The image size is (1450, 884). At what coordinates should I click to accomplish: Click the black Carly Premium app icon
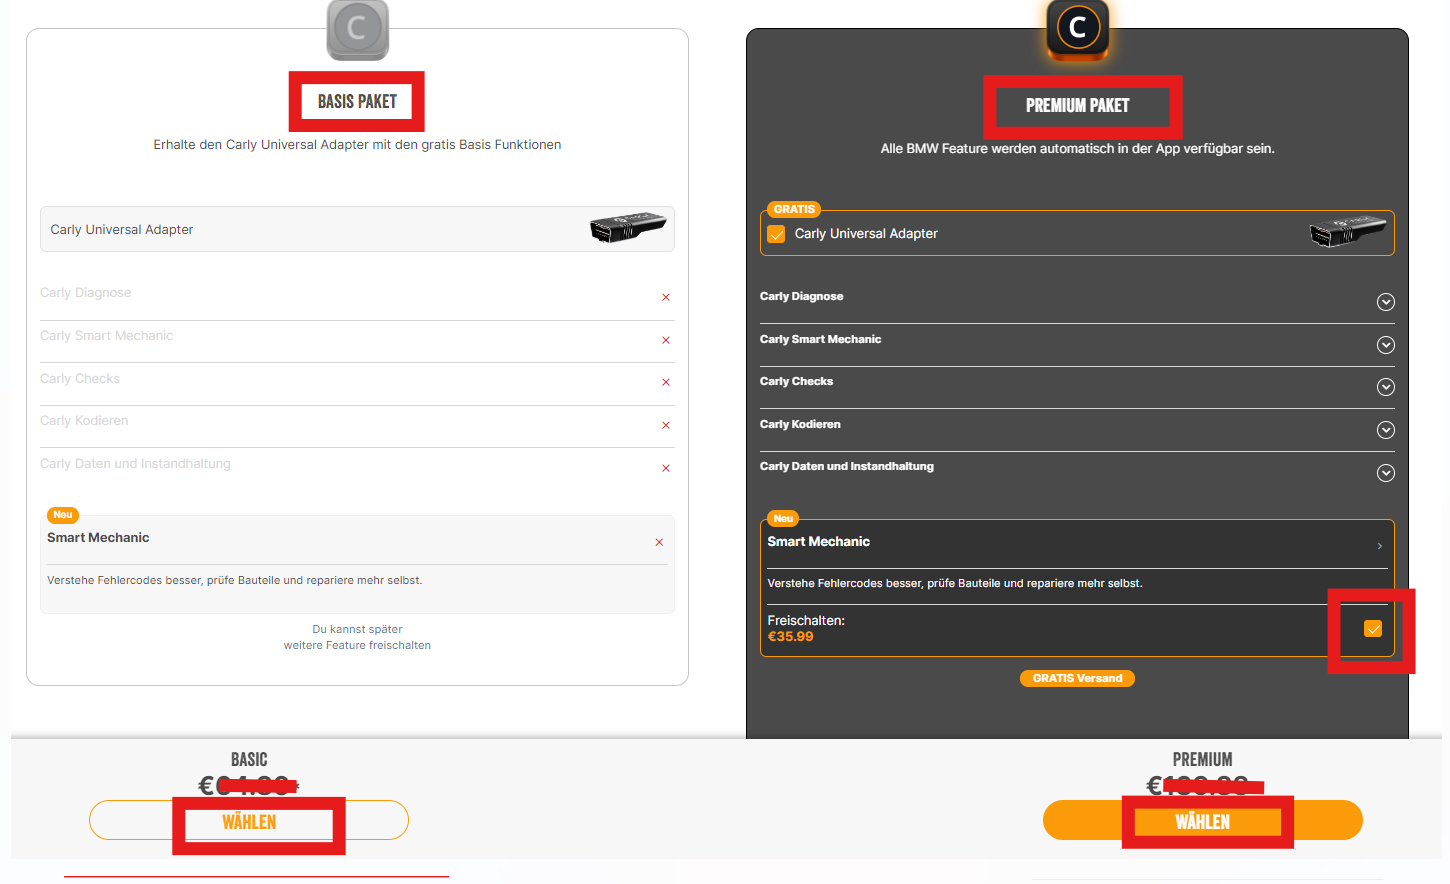(x=1077, y=29)
